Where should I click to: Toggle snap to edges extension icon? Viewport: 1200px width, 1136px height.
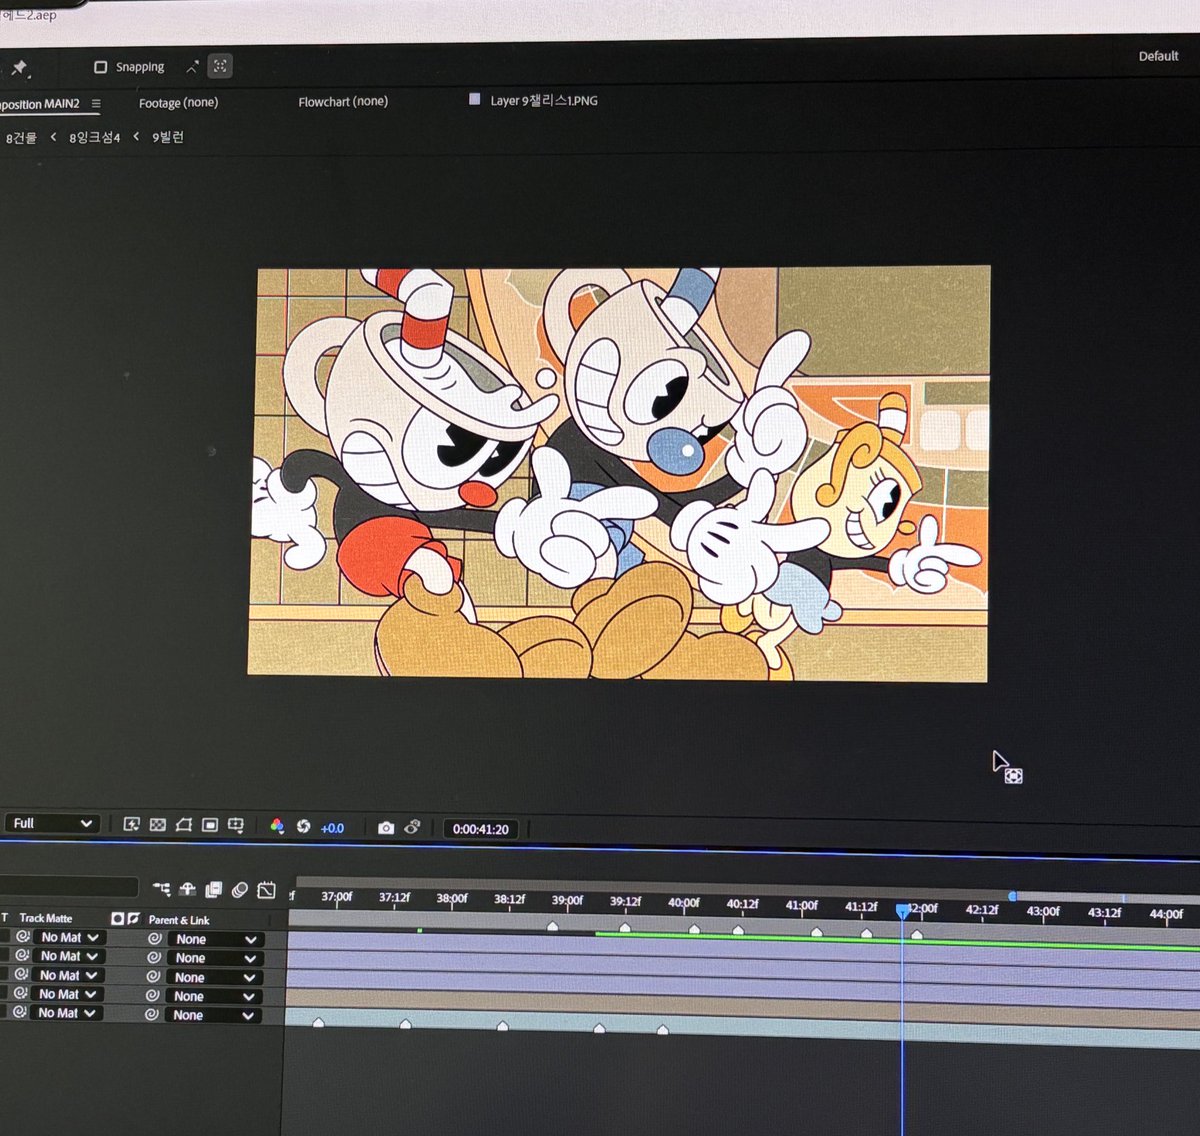[191, 67]
